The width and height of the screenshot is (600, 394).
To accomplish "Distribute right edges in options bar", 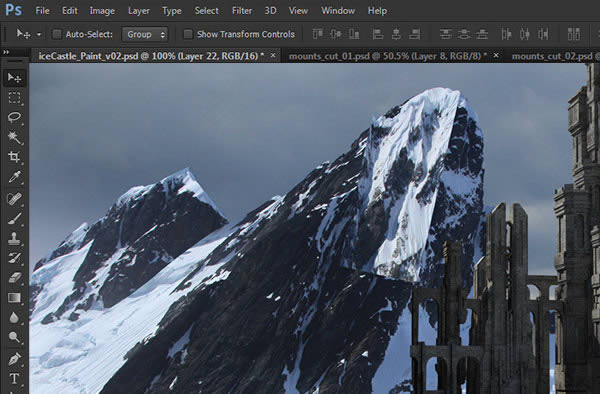I will (543, 34).
